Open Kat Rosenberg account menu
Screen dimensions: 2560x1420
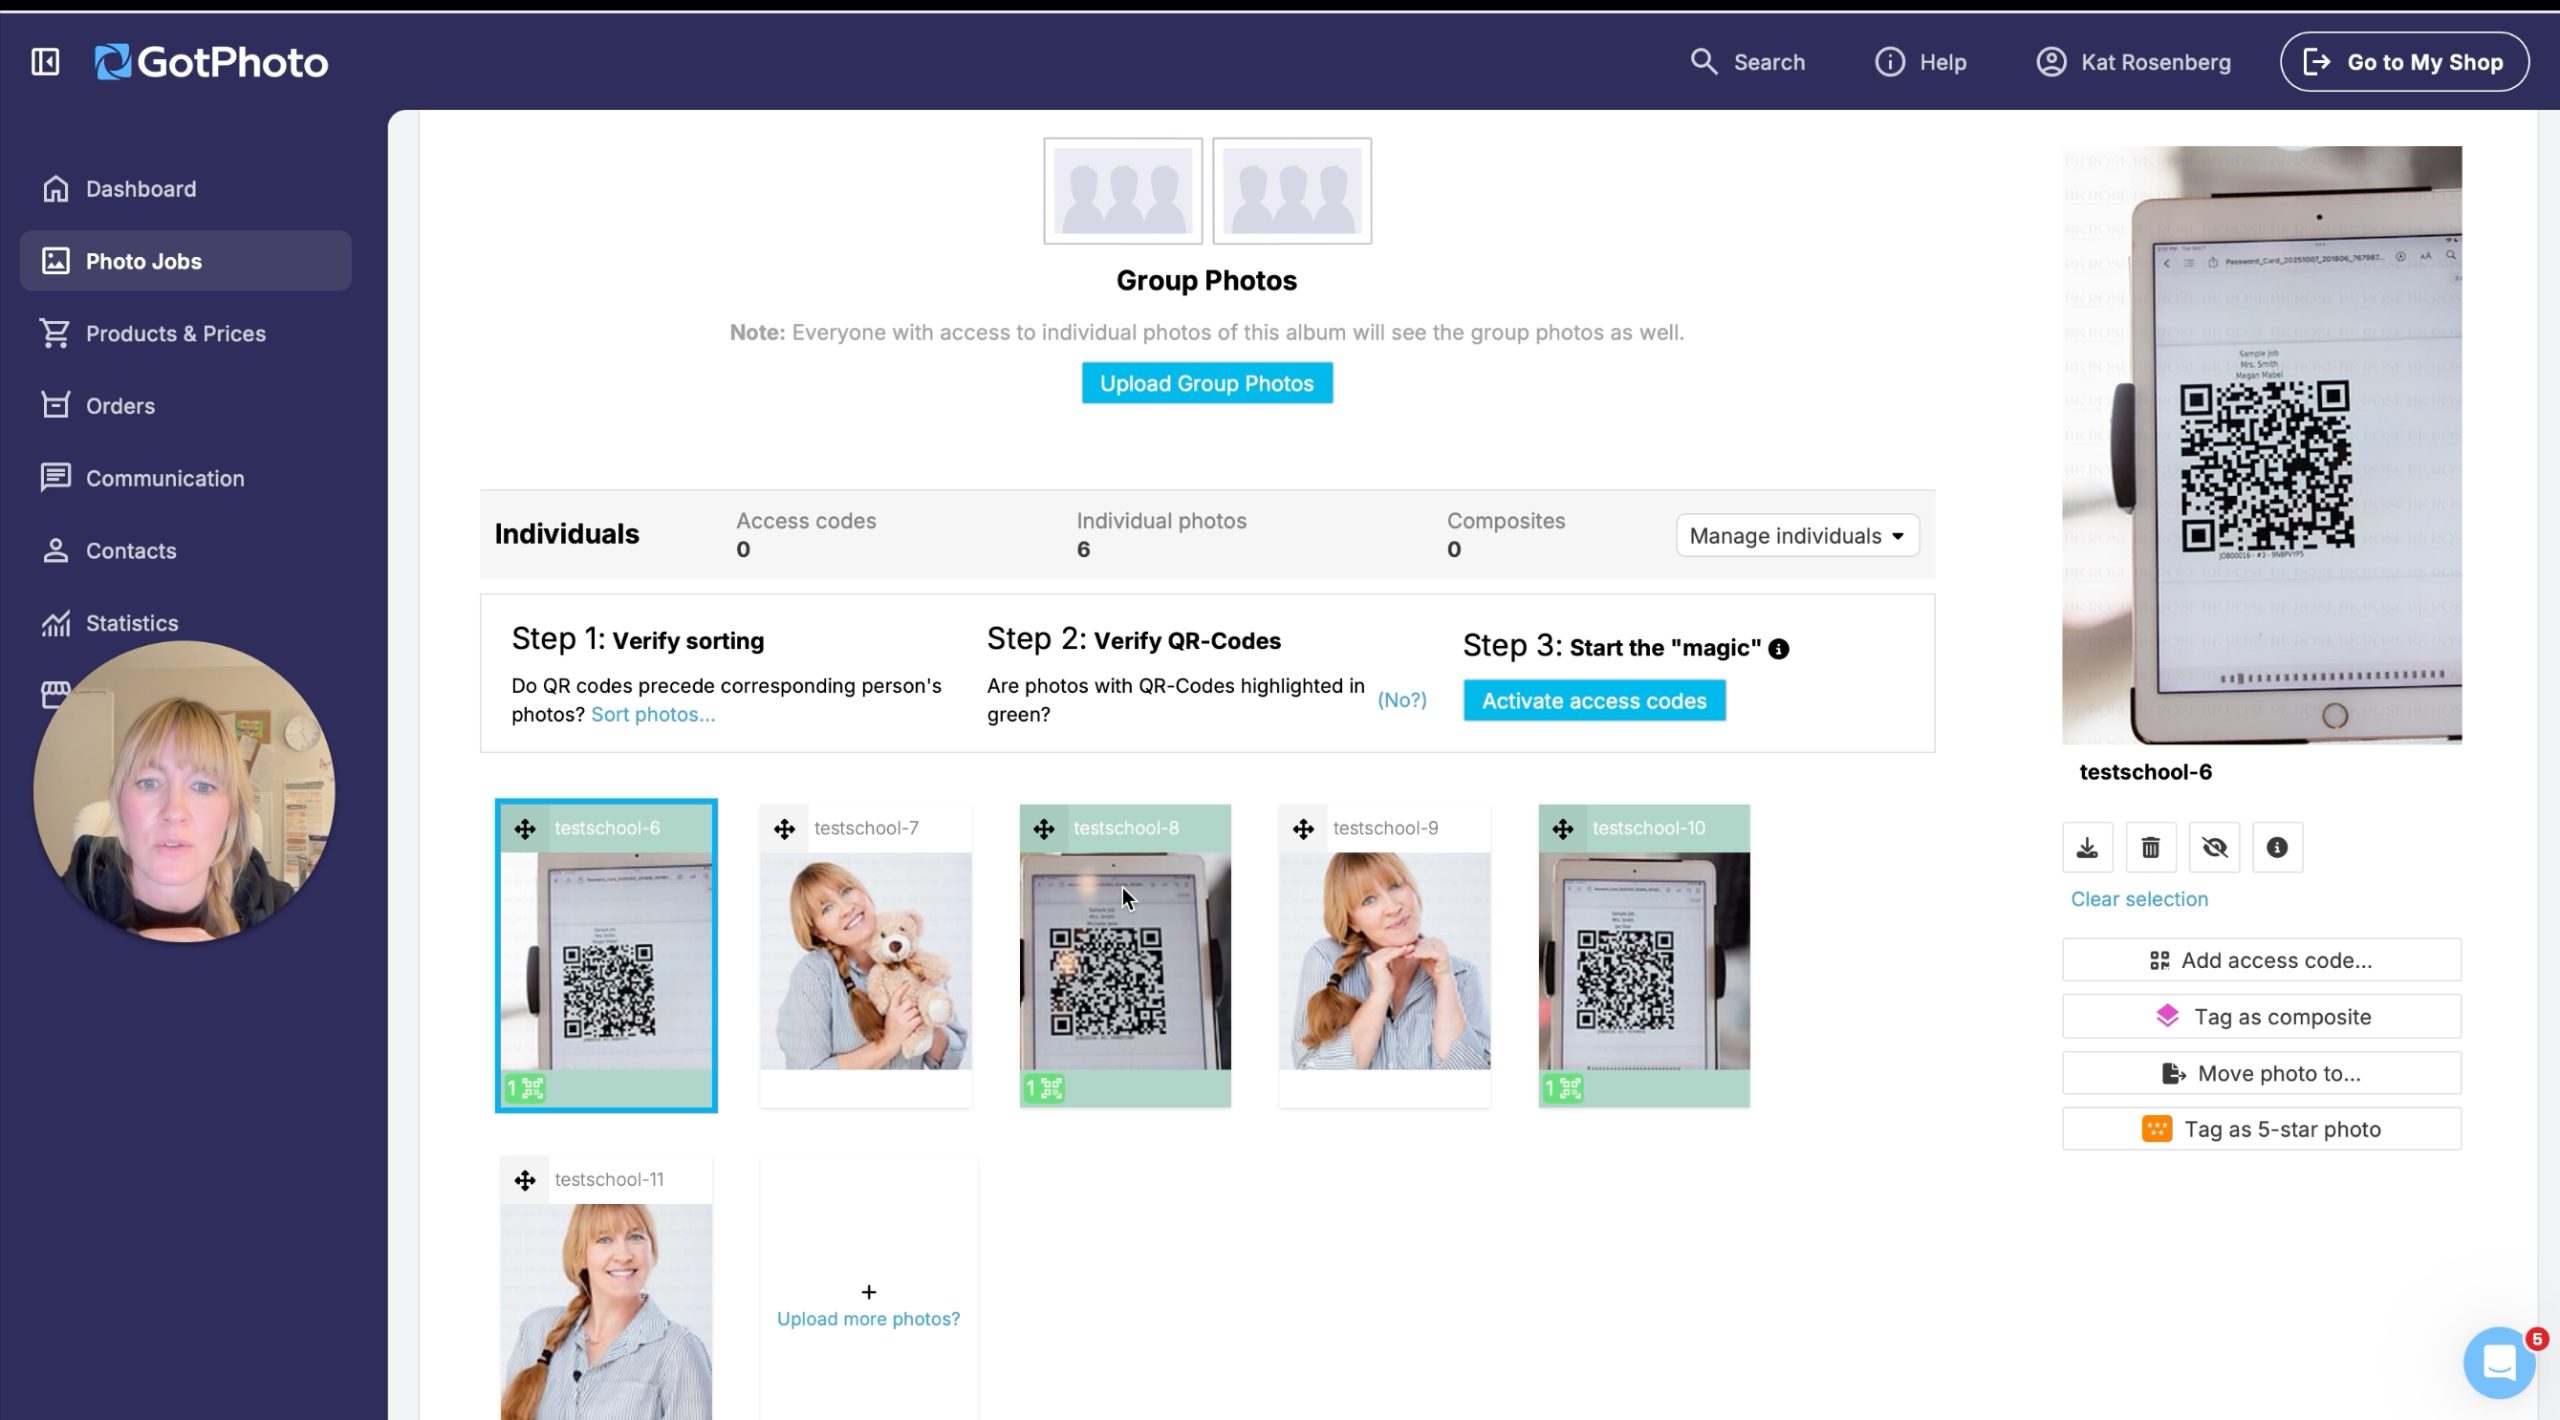(2134, 62)
